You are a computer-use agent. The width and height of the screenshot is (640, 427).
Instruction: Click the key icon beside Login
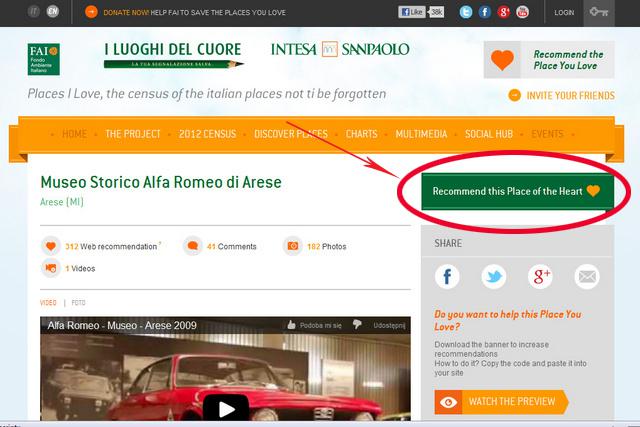(599, 12)
